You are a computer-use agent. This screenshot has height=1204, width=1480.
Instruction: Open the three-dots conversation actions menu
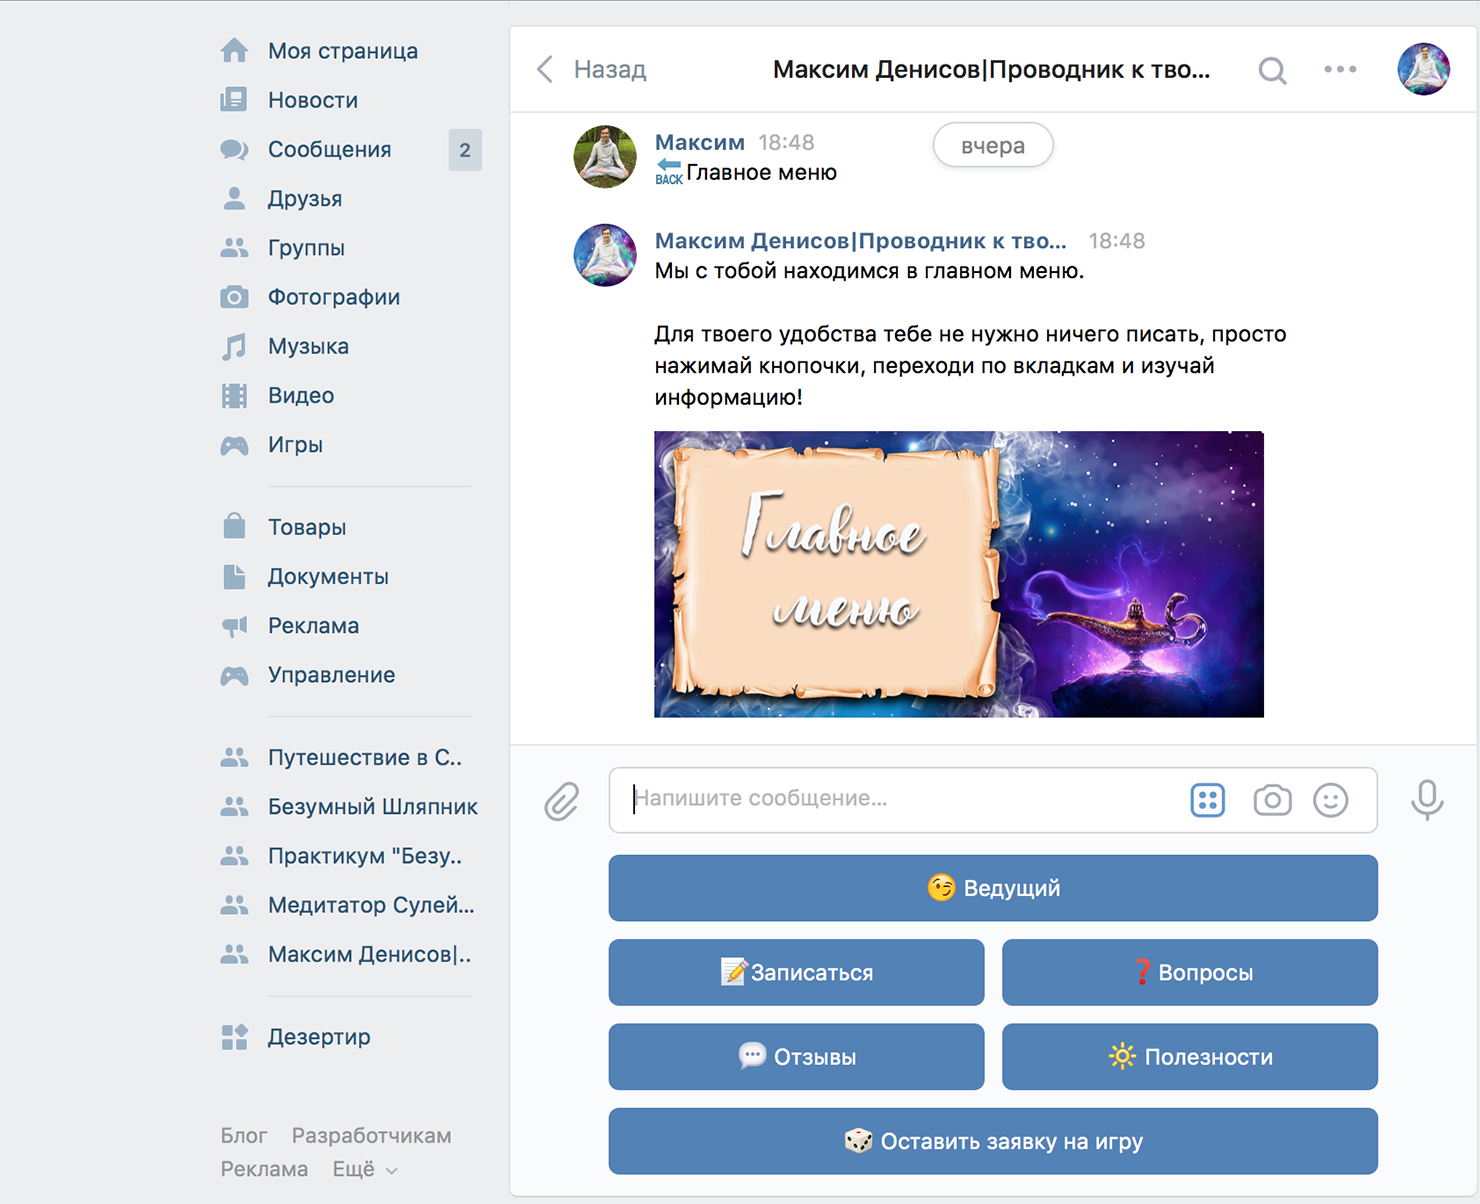tap(1340, 69)
